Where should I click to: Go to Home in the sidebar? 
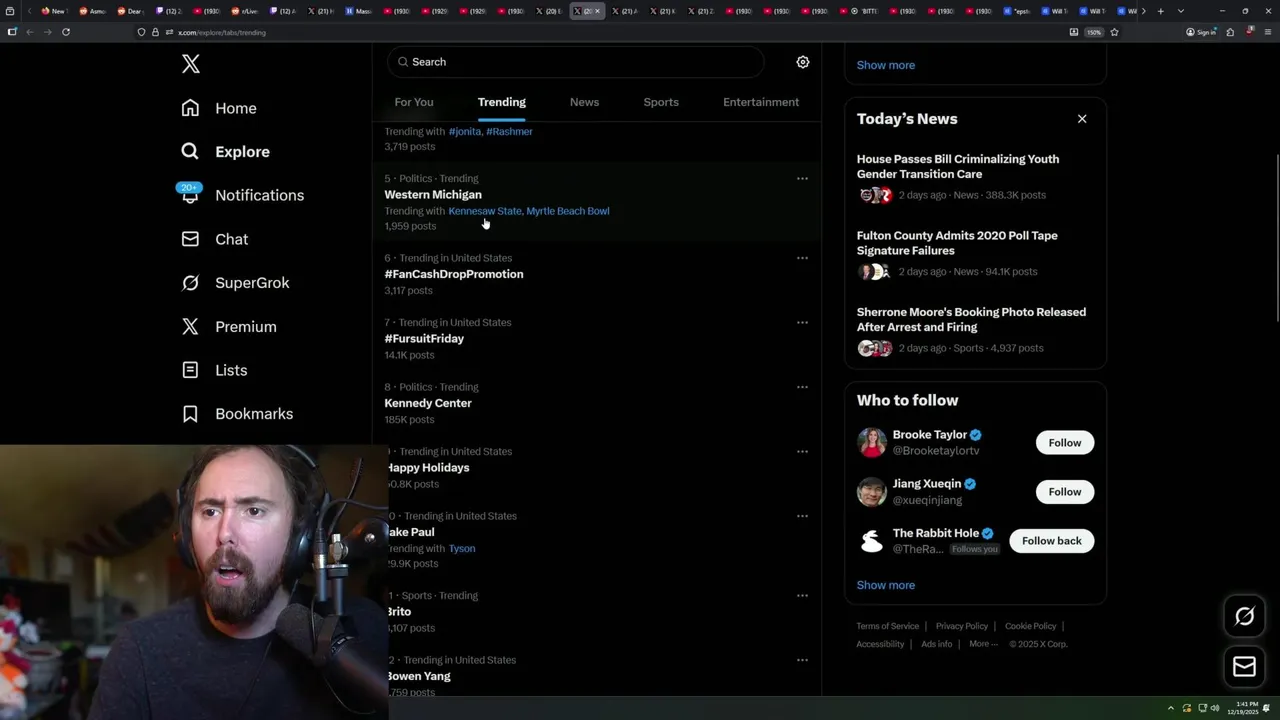pyautogui.click(x=219, y=108)
